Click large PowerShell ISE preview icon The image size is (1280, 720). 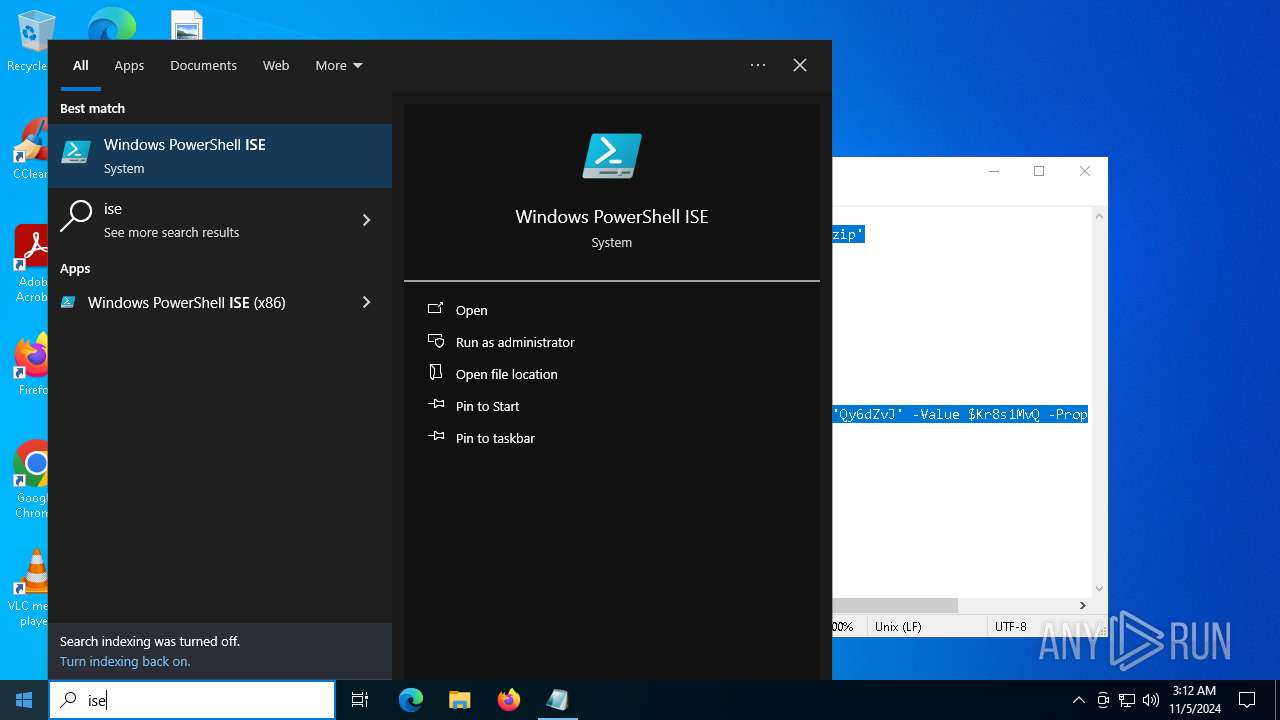click(612, 156)
